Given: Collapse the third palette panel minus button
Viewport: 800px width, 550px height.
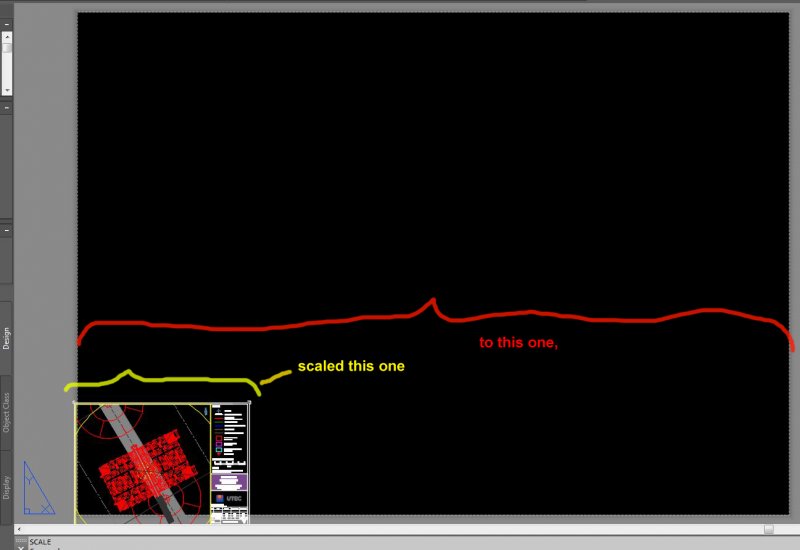Looking at the screenshot, I should (7, 230).
